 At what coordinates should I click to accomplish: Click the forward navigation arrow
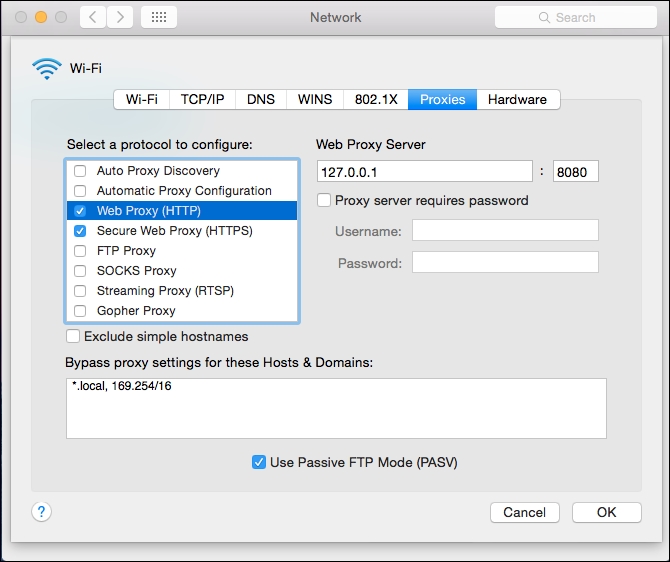point(119,17)
